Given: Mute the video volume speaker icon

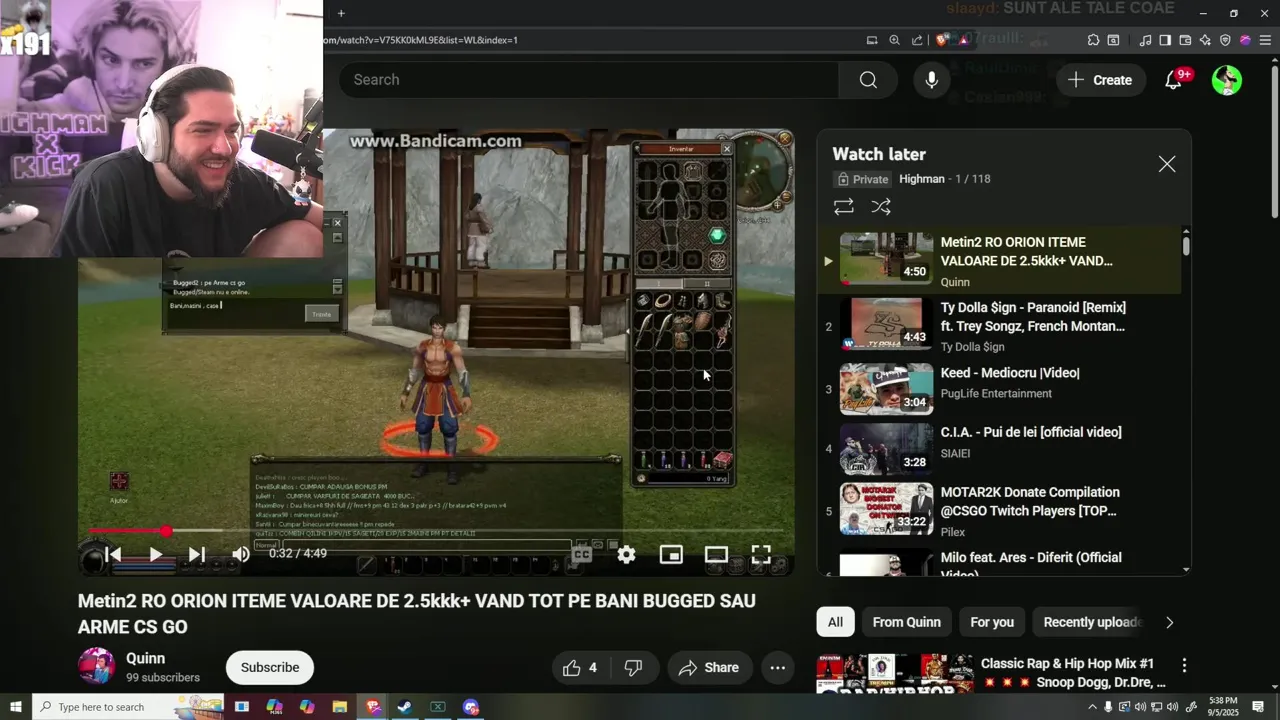Looking at the screenshot, I should tap(241, 554).
